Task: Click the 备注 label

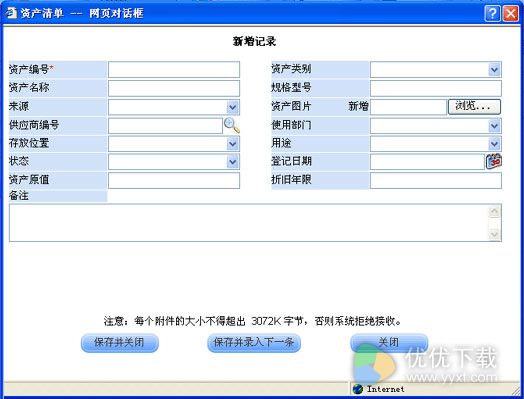Action: 19,195
